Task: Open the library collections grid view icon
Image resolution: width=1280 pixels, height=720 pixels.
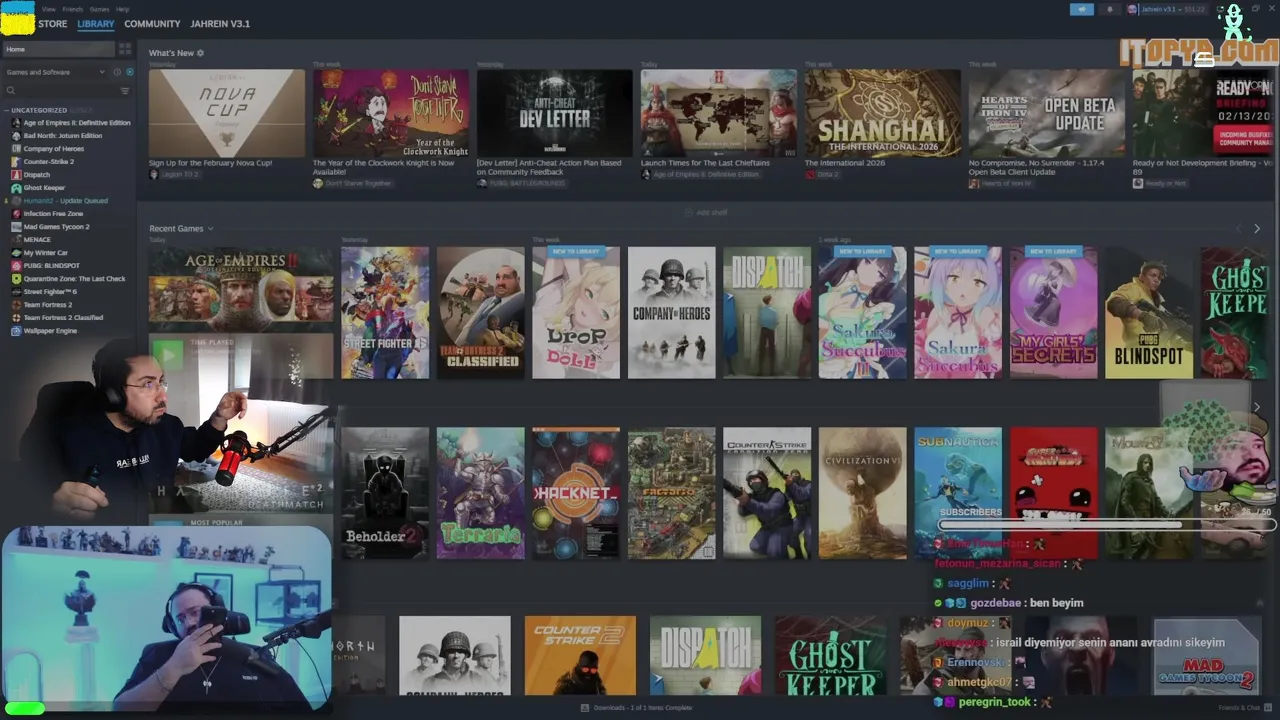Action: pyautogui.click(x=125, y=49)
